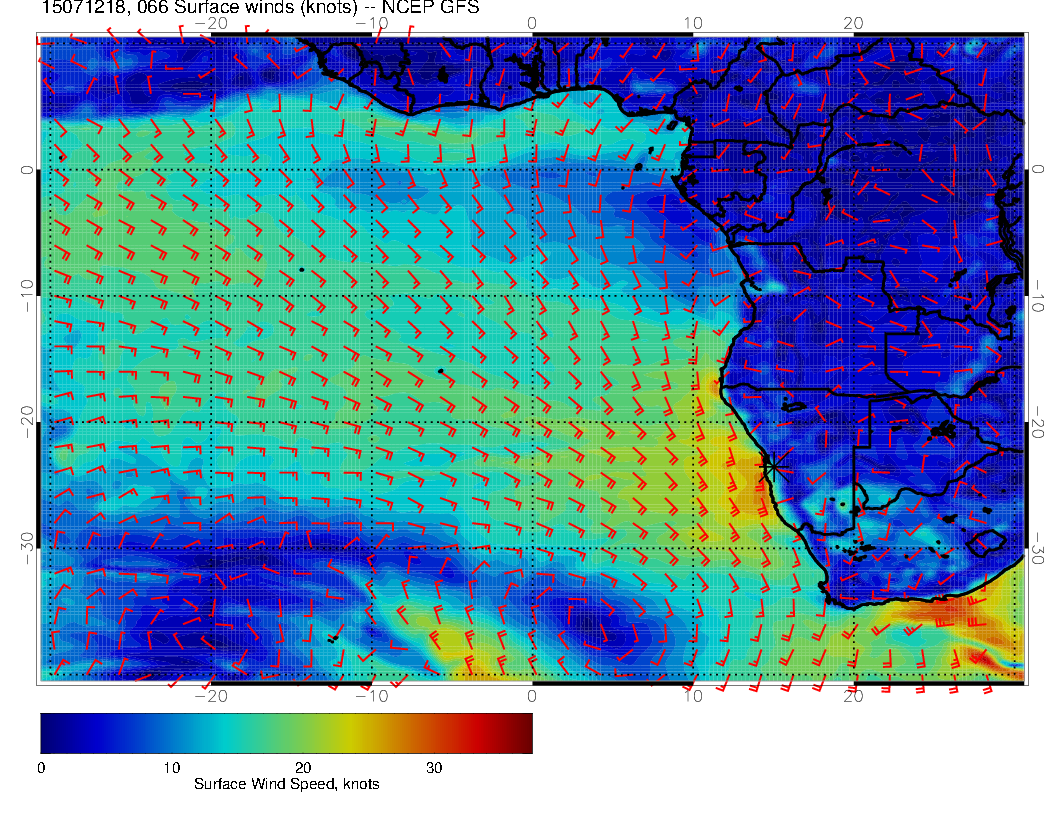1056x816 pixels.
Task: Click the '-20' latitude label on right axis
Action: (x=1038, y=422)
